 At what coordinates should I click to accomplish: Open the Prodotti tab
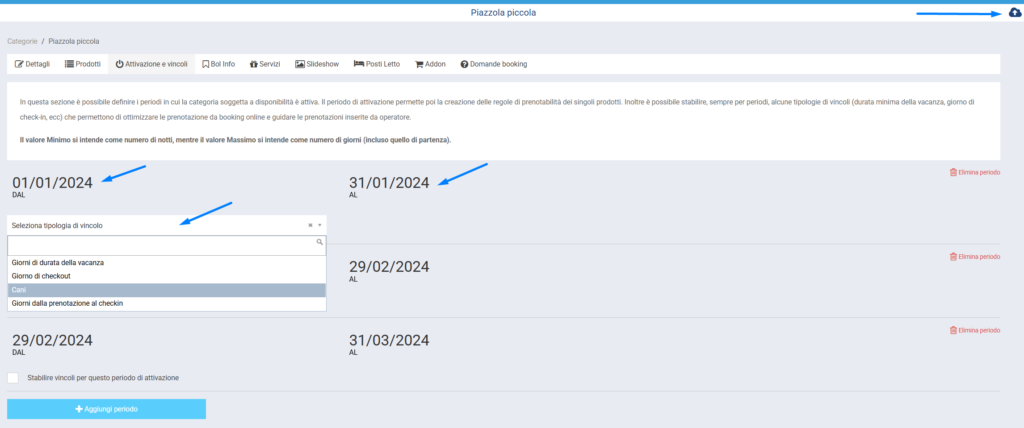tap(82, 64)
